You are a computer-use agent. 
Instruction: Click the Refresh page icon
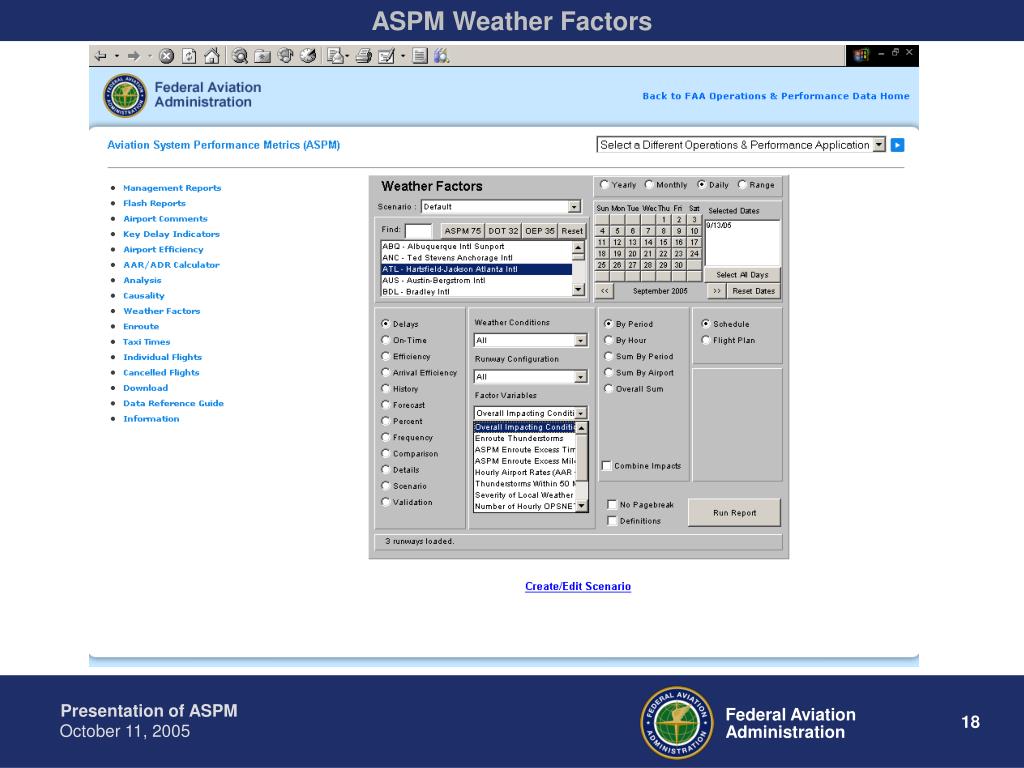coord(189,56)
